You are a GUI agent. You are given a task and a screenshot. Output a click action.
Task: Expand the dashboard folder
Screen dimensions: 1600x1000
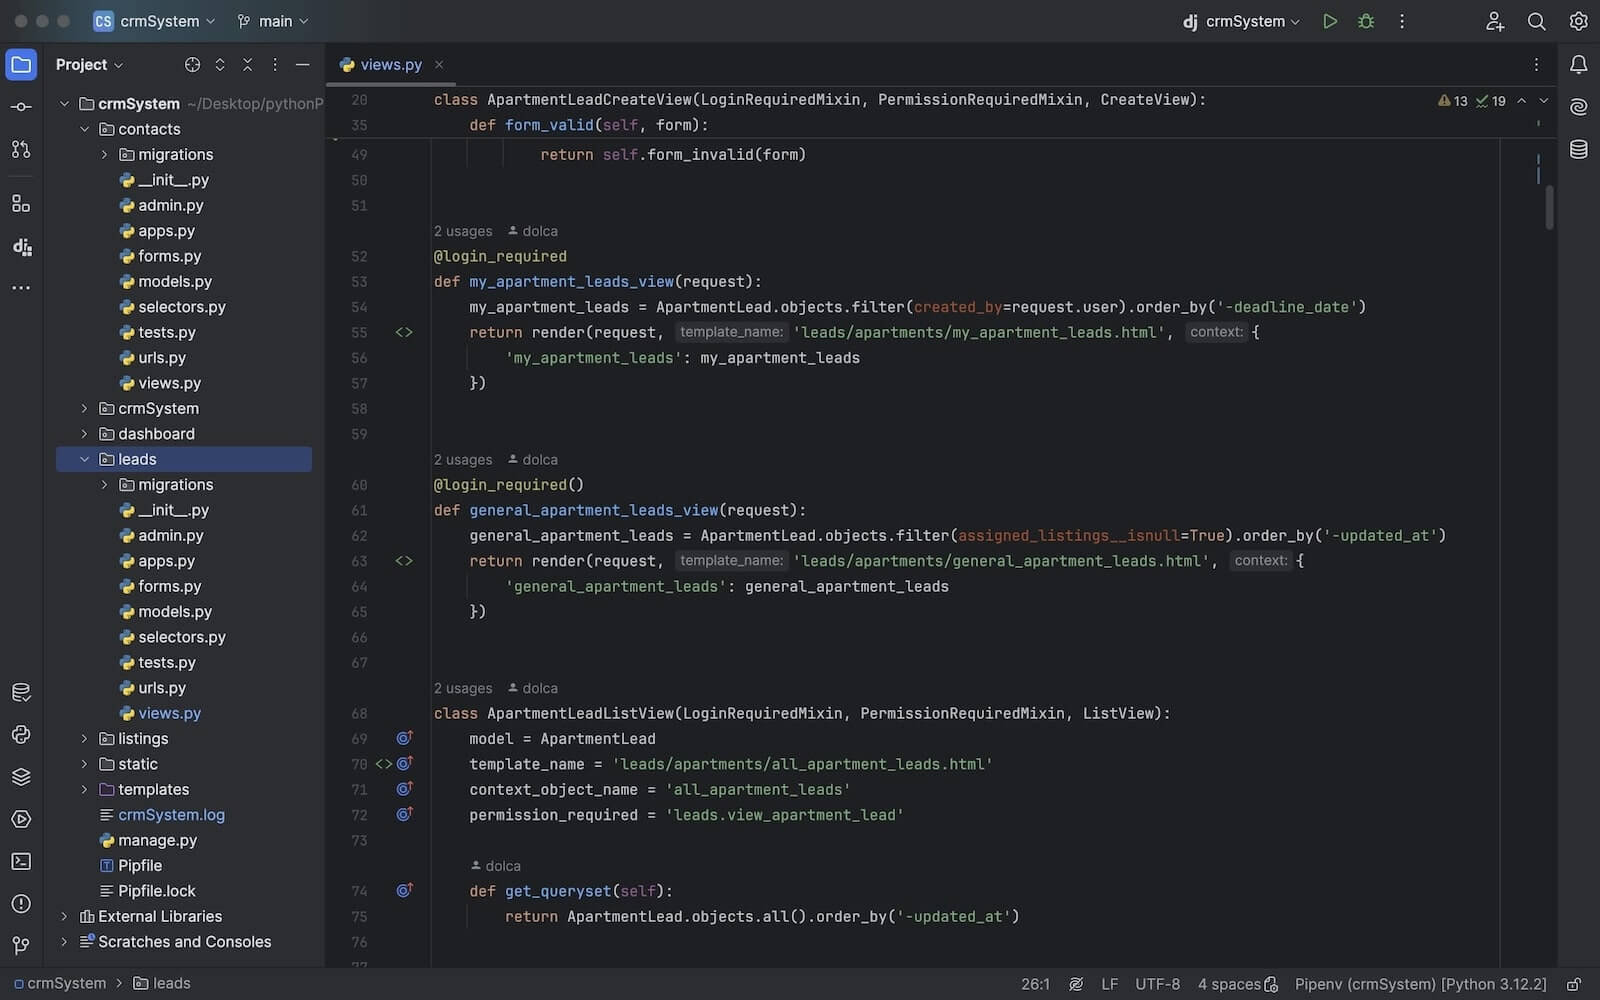click(85, 434)
